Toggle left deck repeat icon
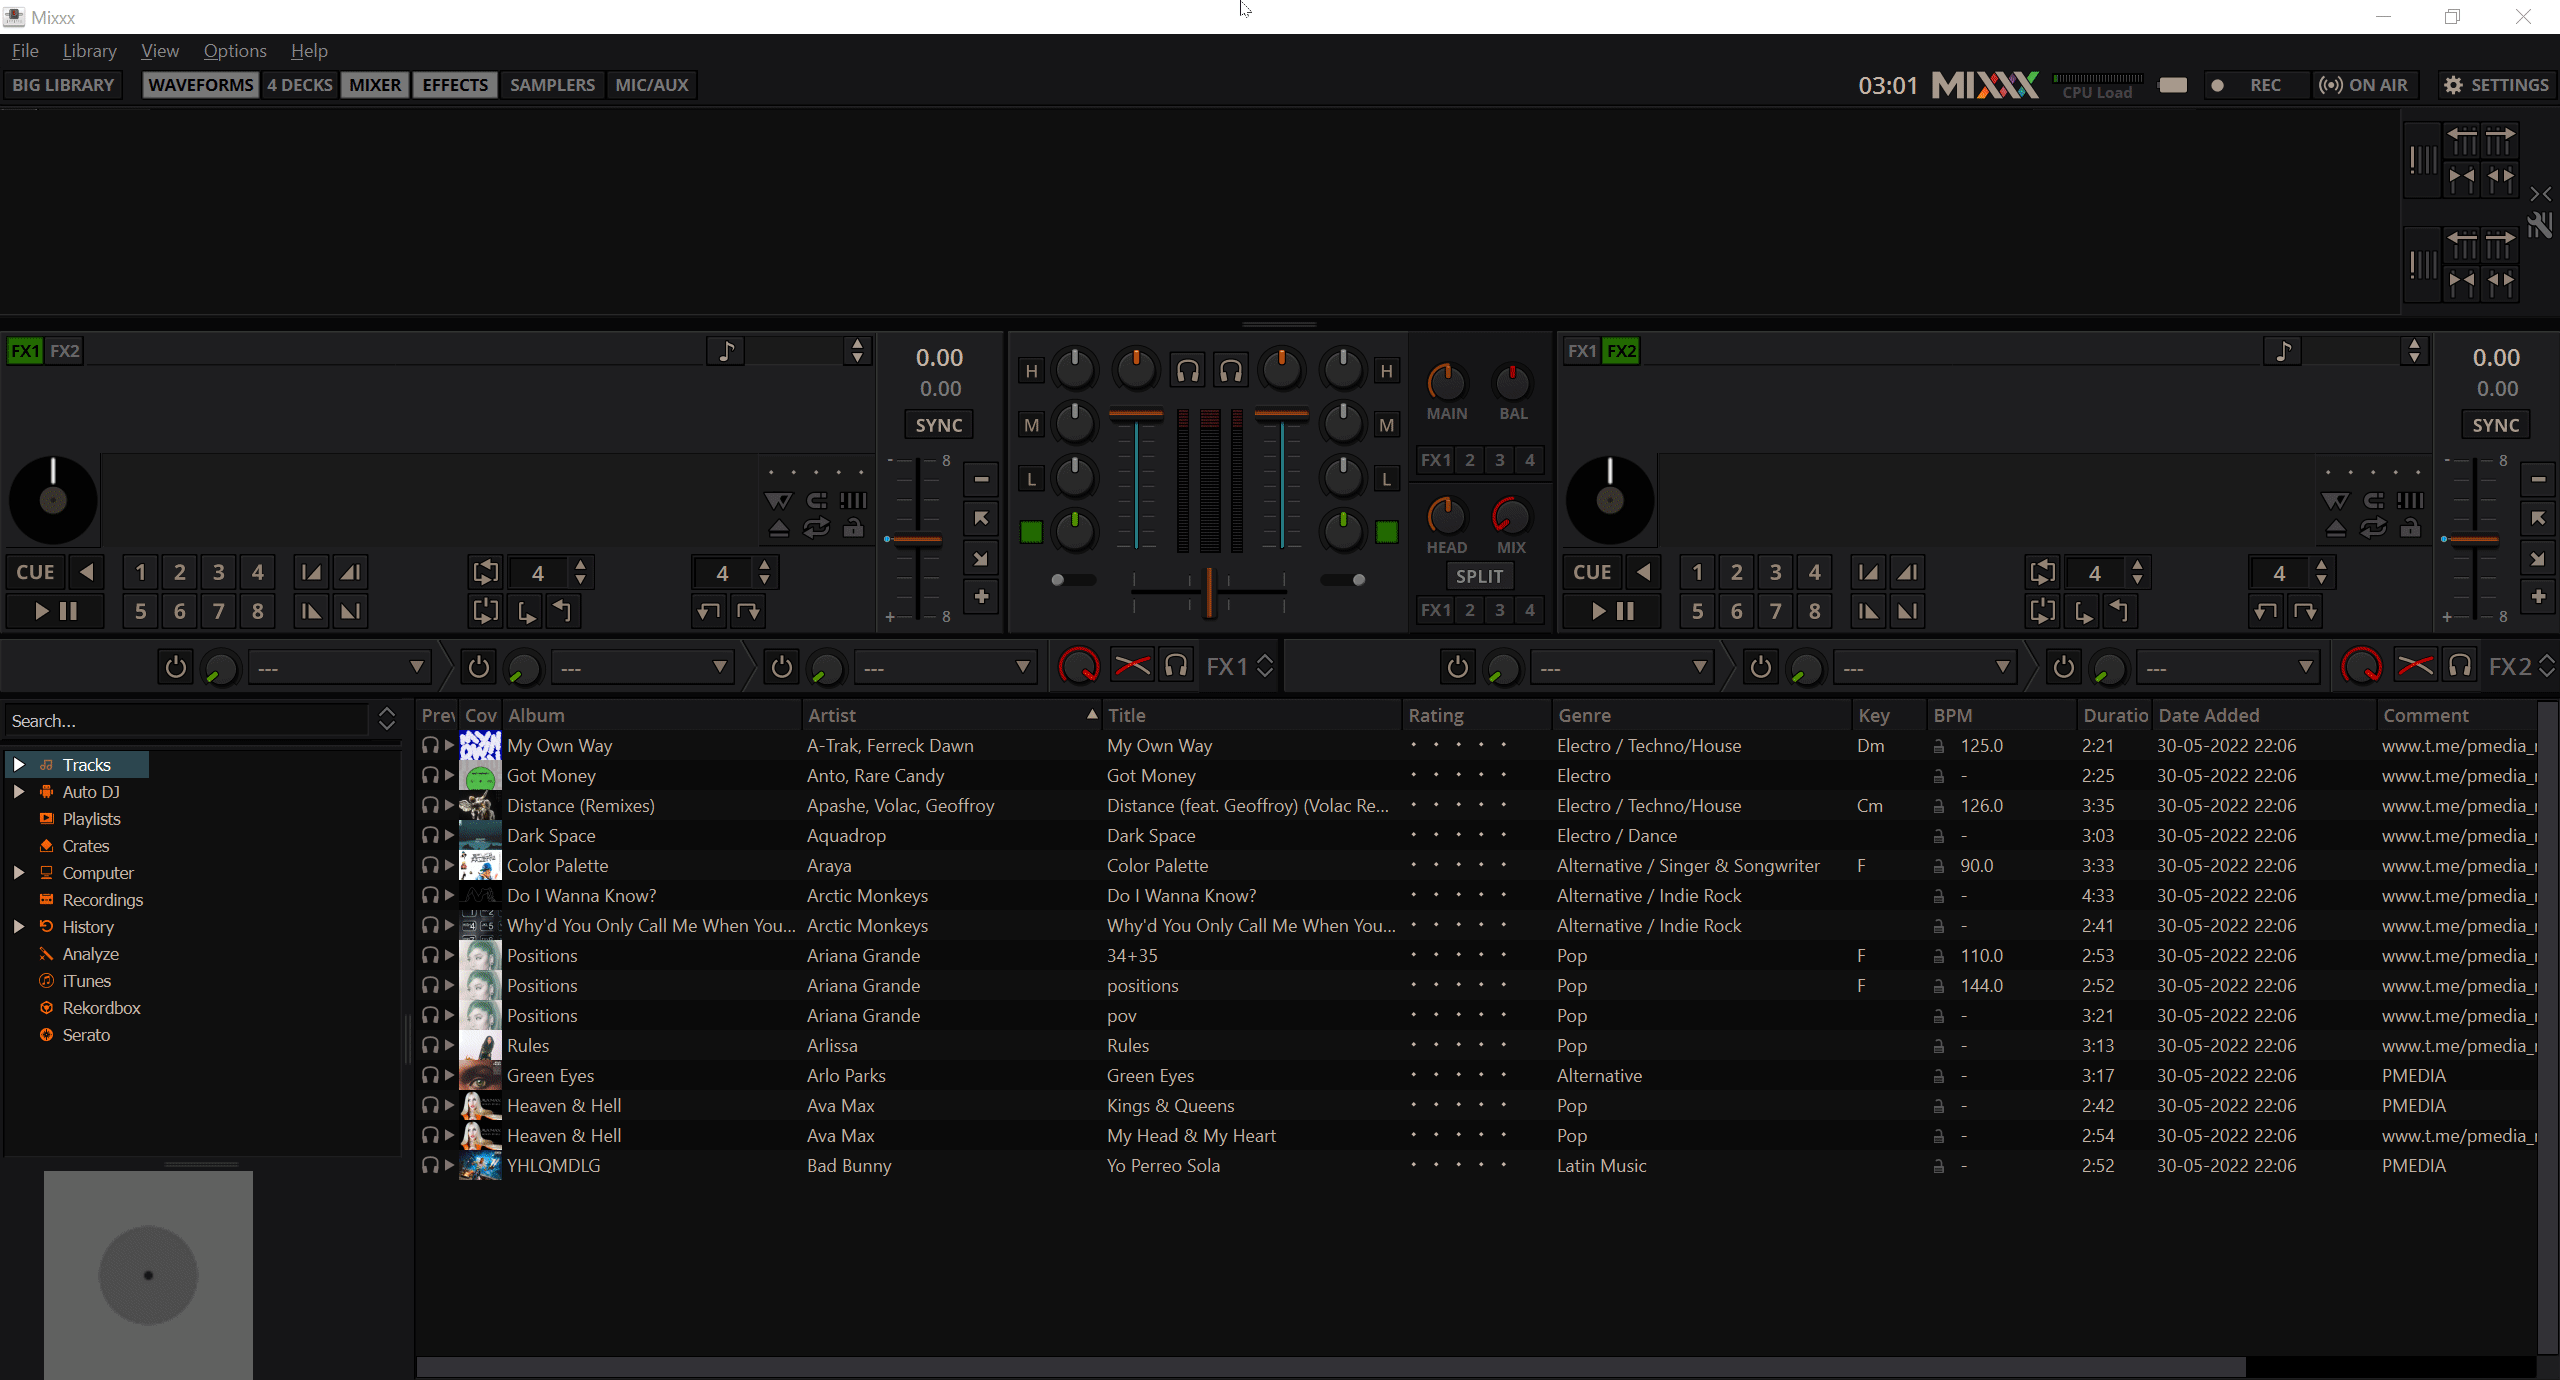2560x1380 pixels. pyautogui.click(x=816, y=529)
